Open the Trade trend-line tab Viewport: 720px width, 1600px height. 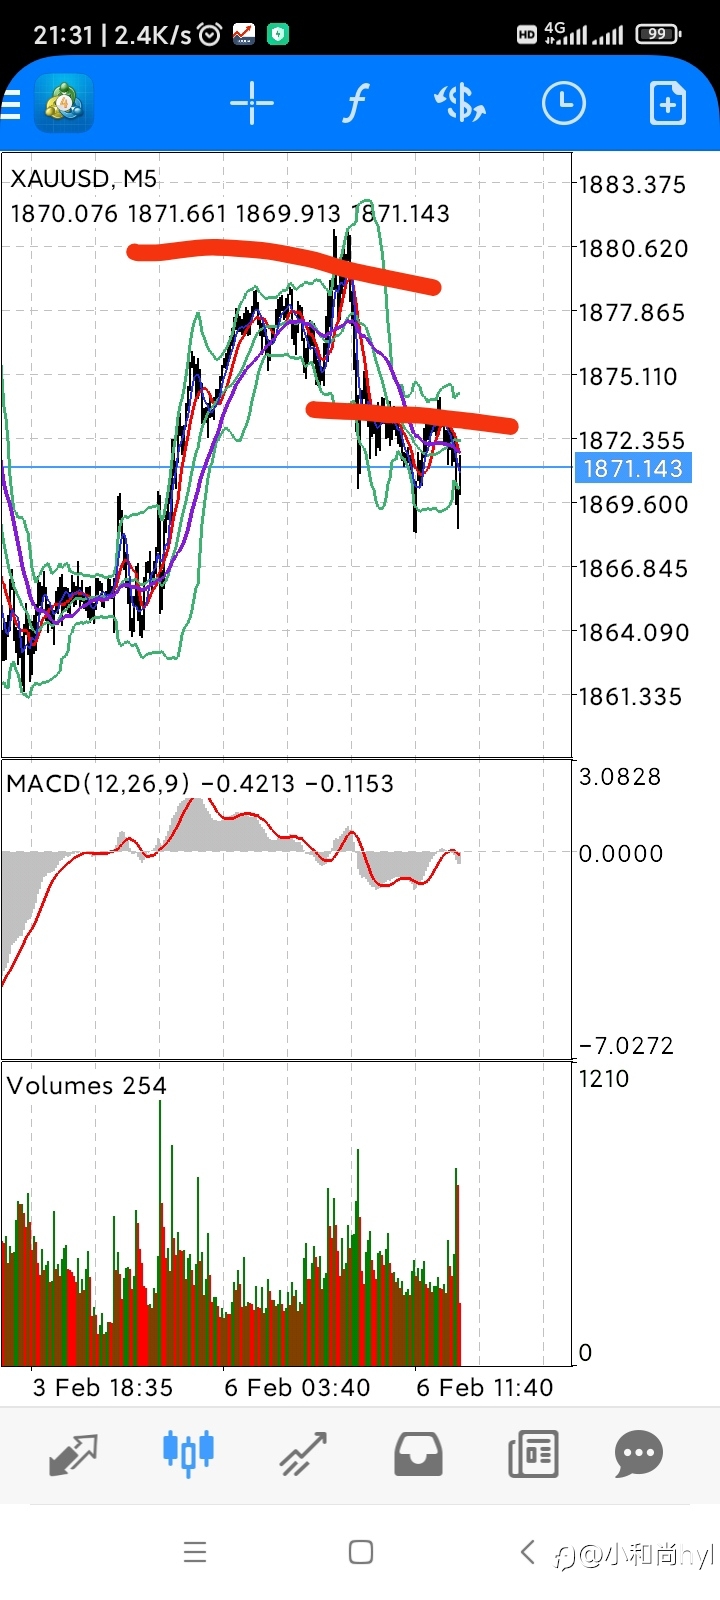(x=303, y=1455)
